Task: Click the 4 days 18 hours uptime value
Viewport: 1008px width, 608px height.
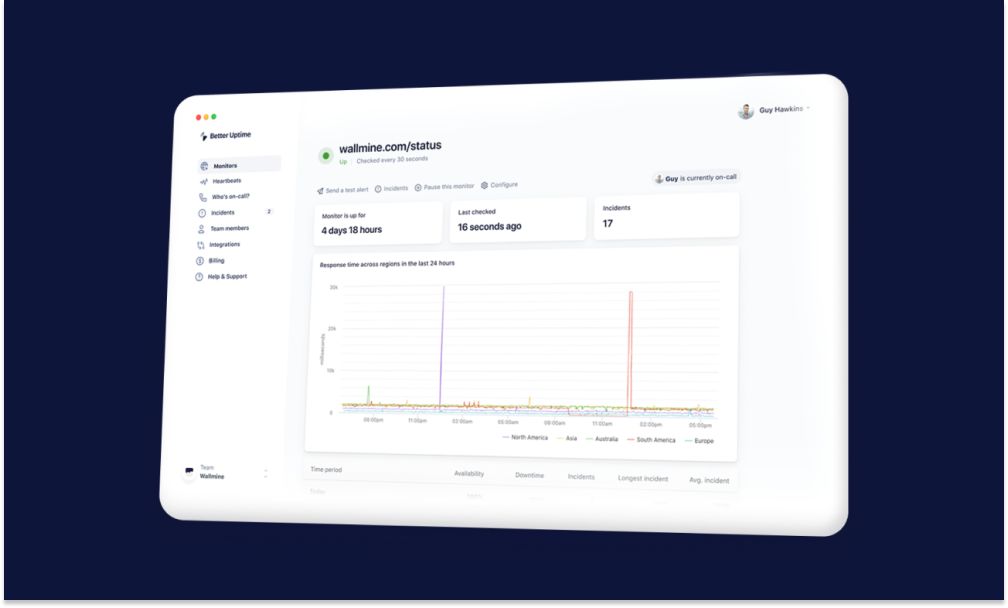Action: click(352, 230)
